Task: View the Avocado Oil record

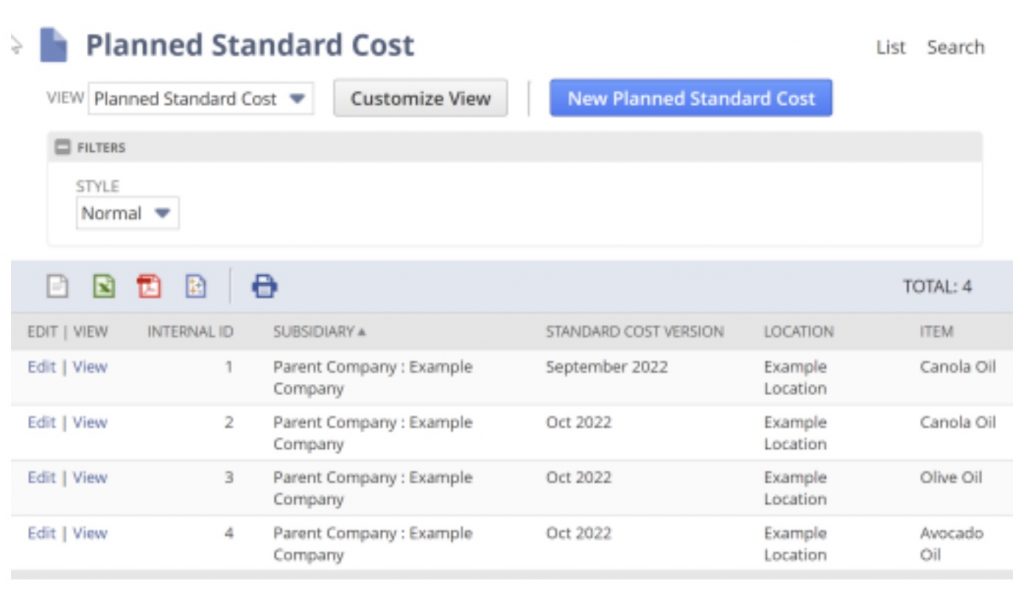Action: point(91,533)
